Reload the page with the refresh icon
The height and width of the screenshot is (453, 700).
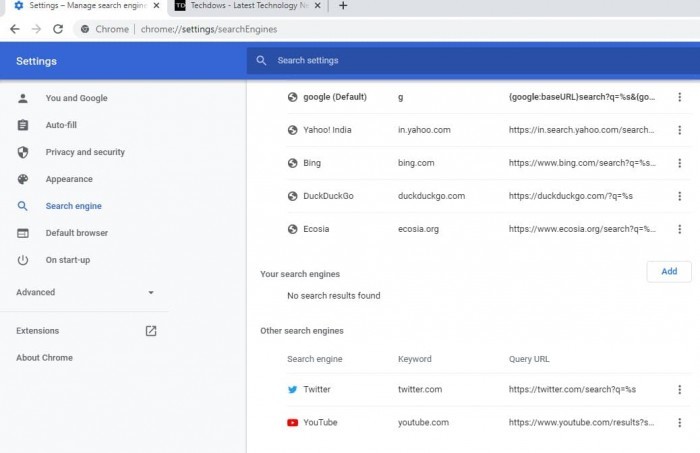58,29
